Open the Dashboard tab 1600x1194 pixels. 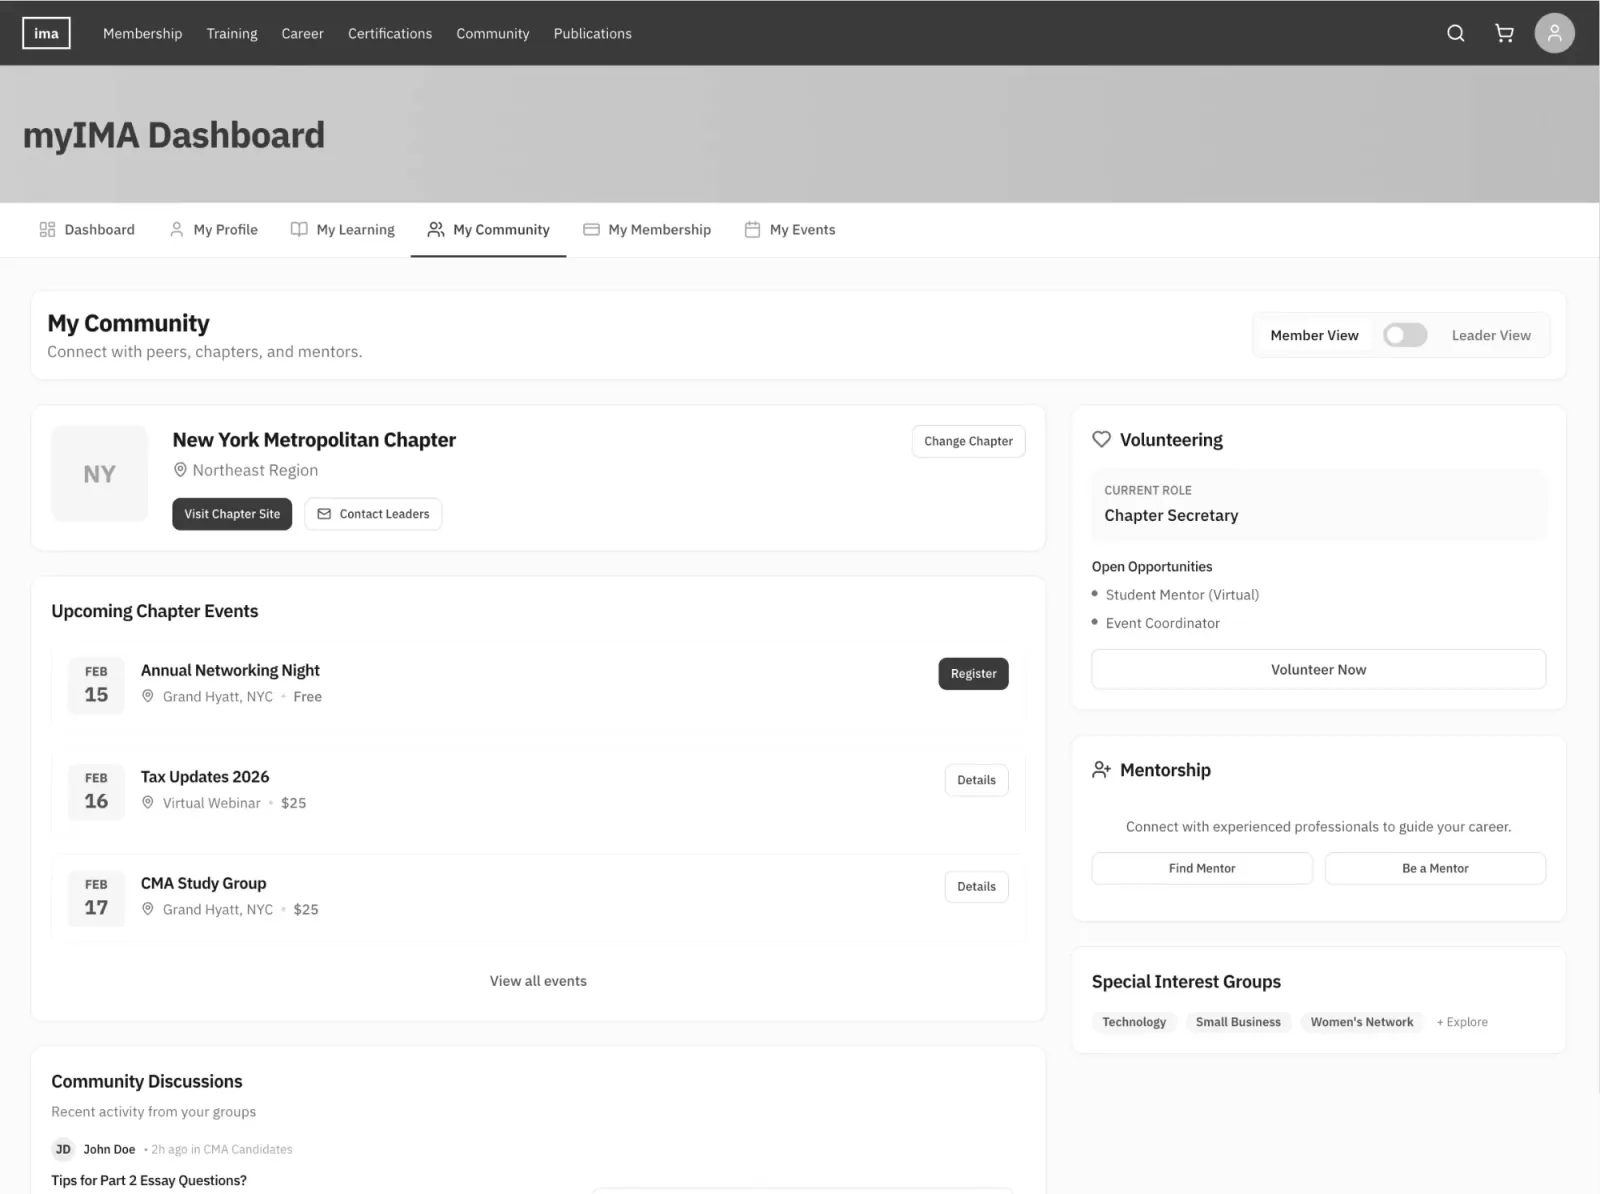tap(87, 229)
